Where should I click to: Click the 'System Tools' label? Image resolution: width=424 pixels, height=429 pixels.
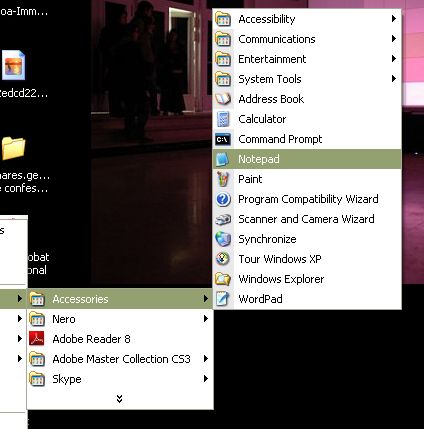(x=270, y=79)
